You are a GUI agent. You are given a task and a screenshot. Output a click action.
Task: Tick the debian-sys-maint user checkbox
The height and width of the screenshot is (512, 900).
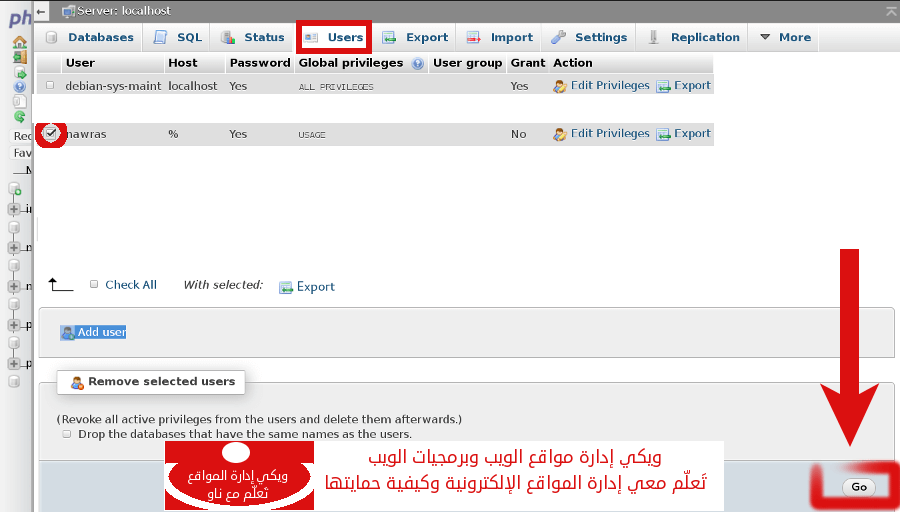pyautogui.click(x=50, y=86)
